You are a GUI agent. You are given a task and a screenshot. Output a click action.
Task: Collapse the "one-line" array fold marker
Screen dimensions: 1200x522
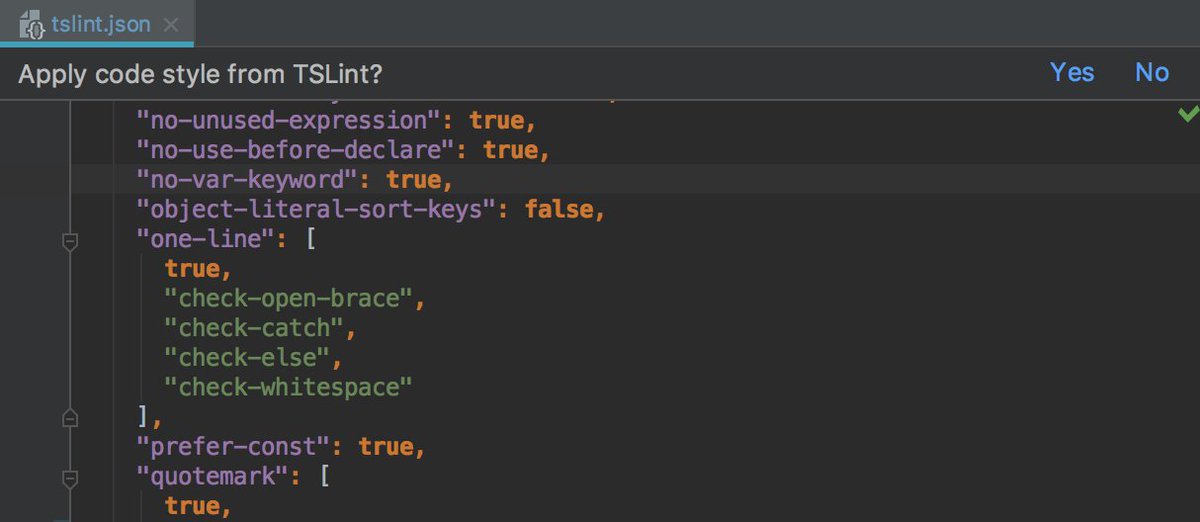(x=70, y=241)
